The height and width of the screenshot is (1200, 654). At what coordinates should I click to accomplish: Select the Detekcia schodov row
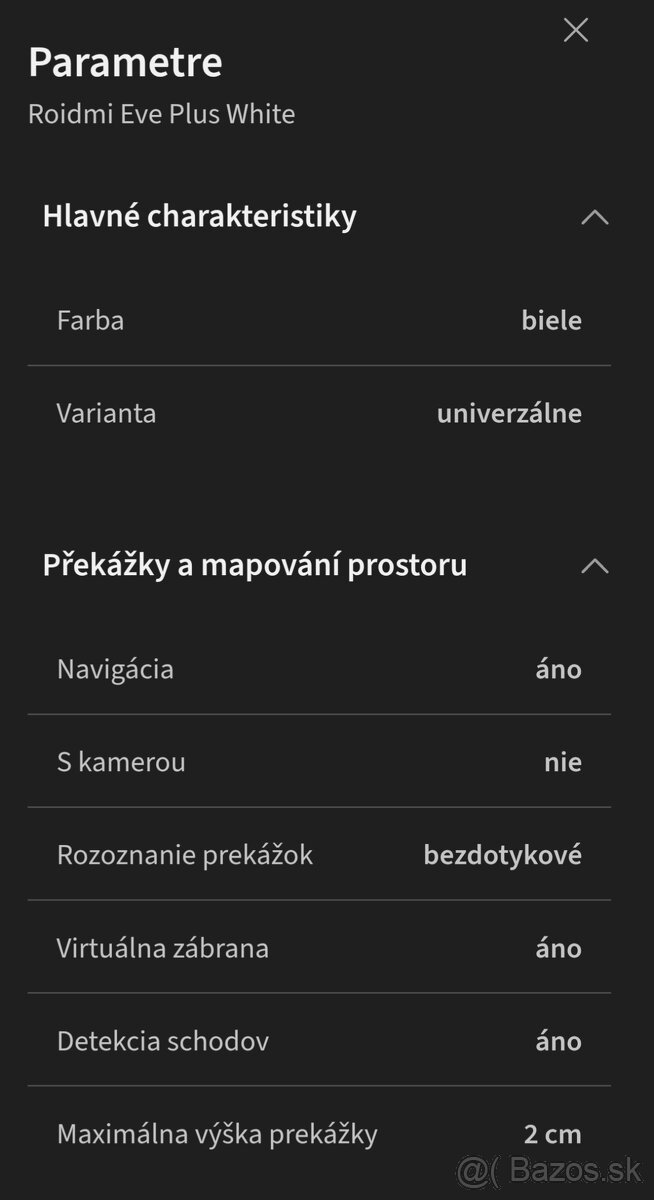(x=319, y=1041)
